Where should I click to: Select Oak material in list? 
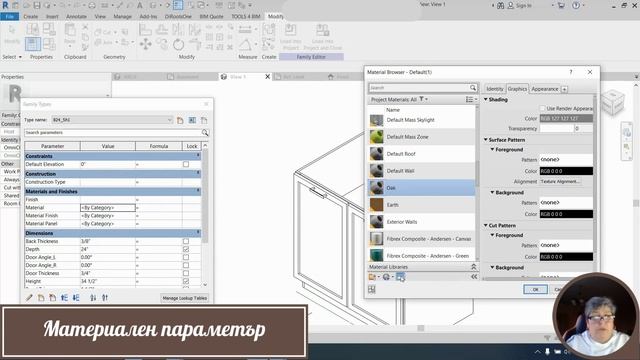[x=422, y=188]
